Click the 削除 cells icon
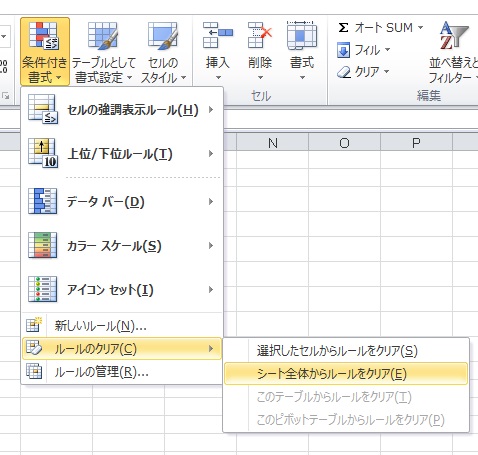 coord(260,35)
